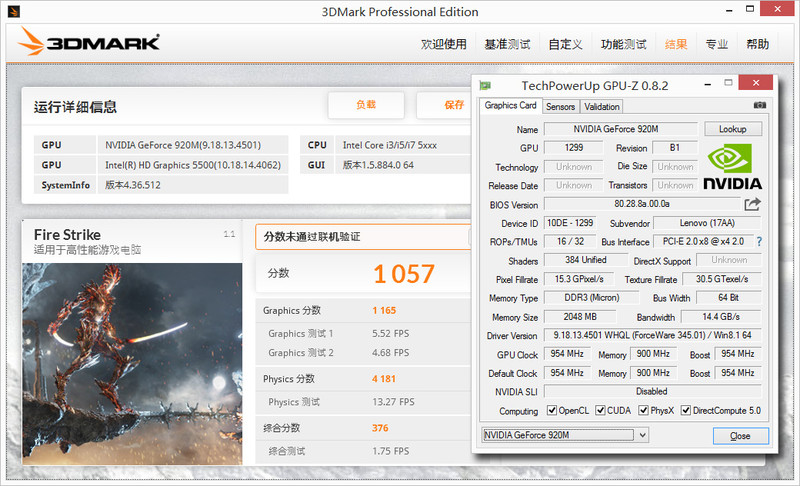Click the CPU value Intel Core i3/i5/i7 5xxx
Image resolution: width=800 pixels, height=486 pixels.
(x=390, y=145)
